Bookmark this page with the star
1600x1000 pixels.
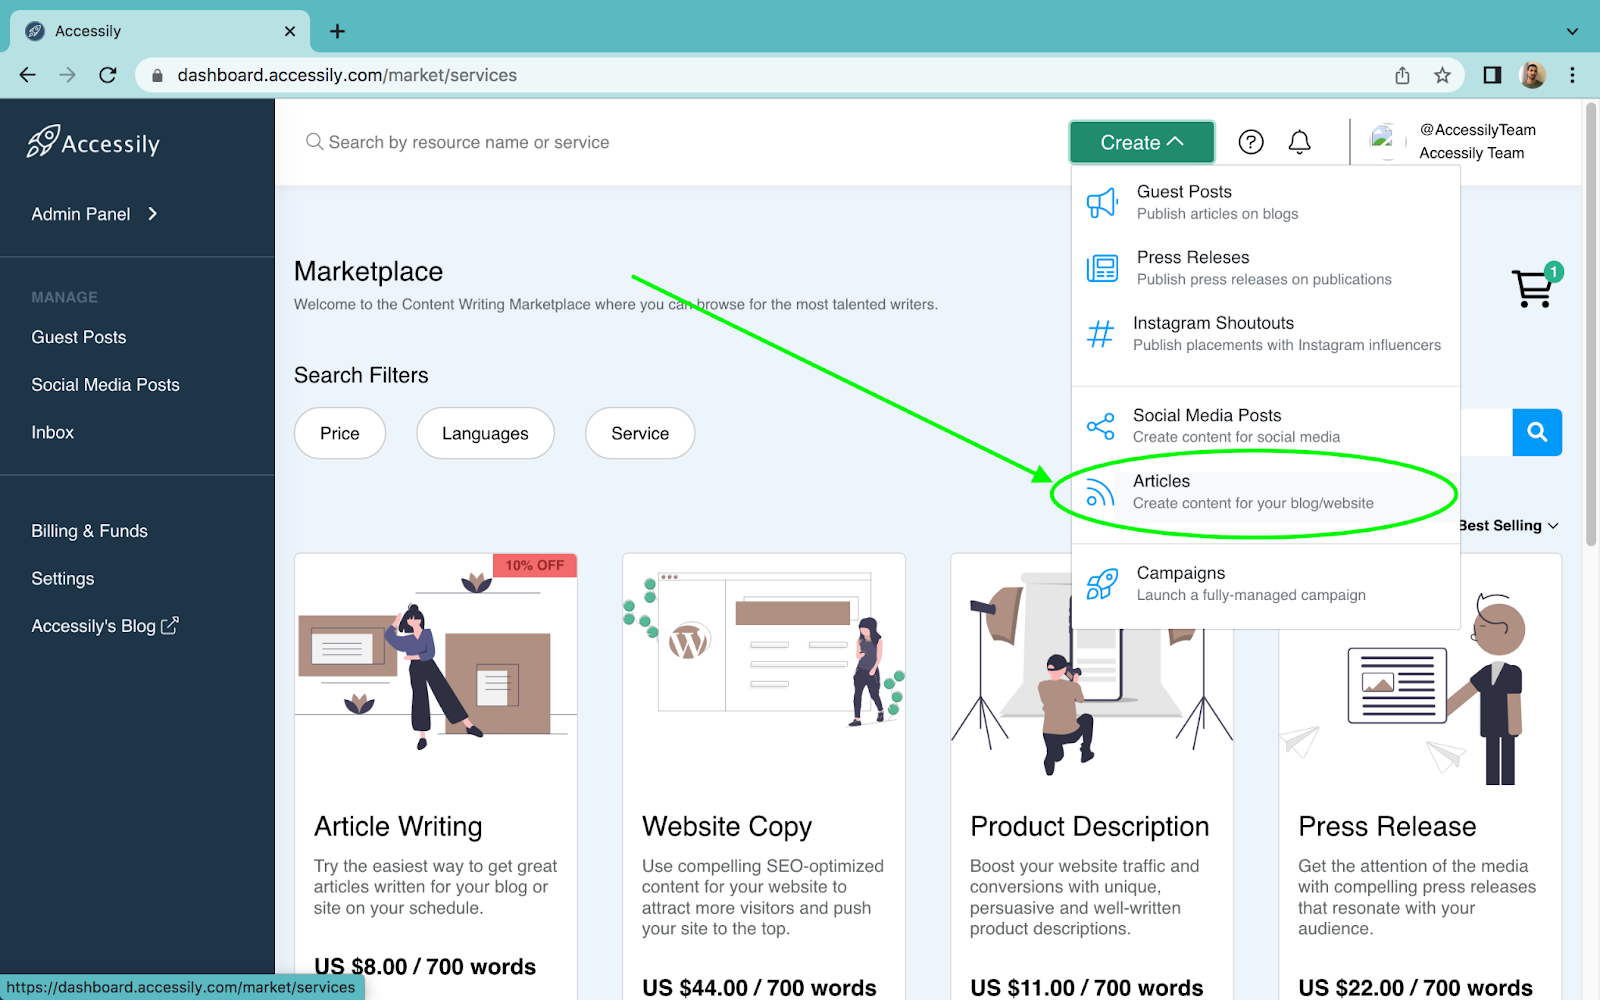(1442, 75)
